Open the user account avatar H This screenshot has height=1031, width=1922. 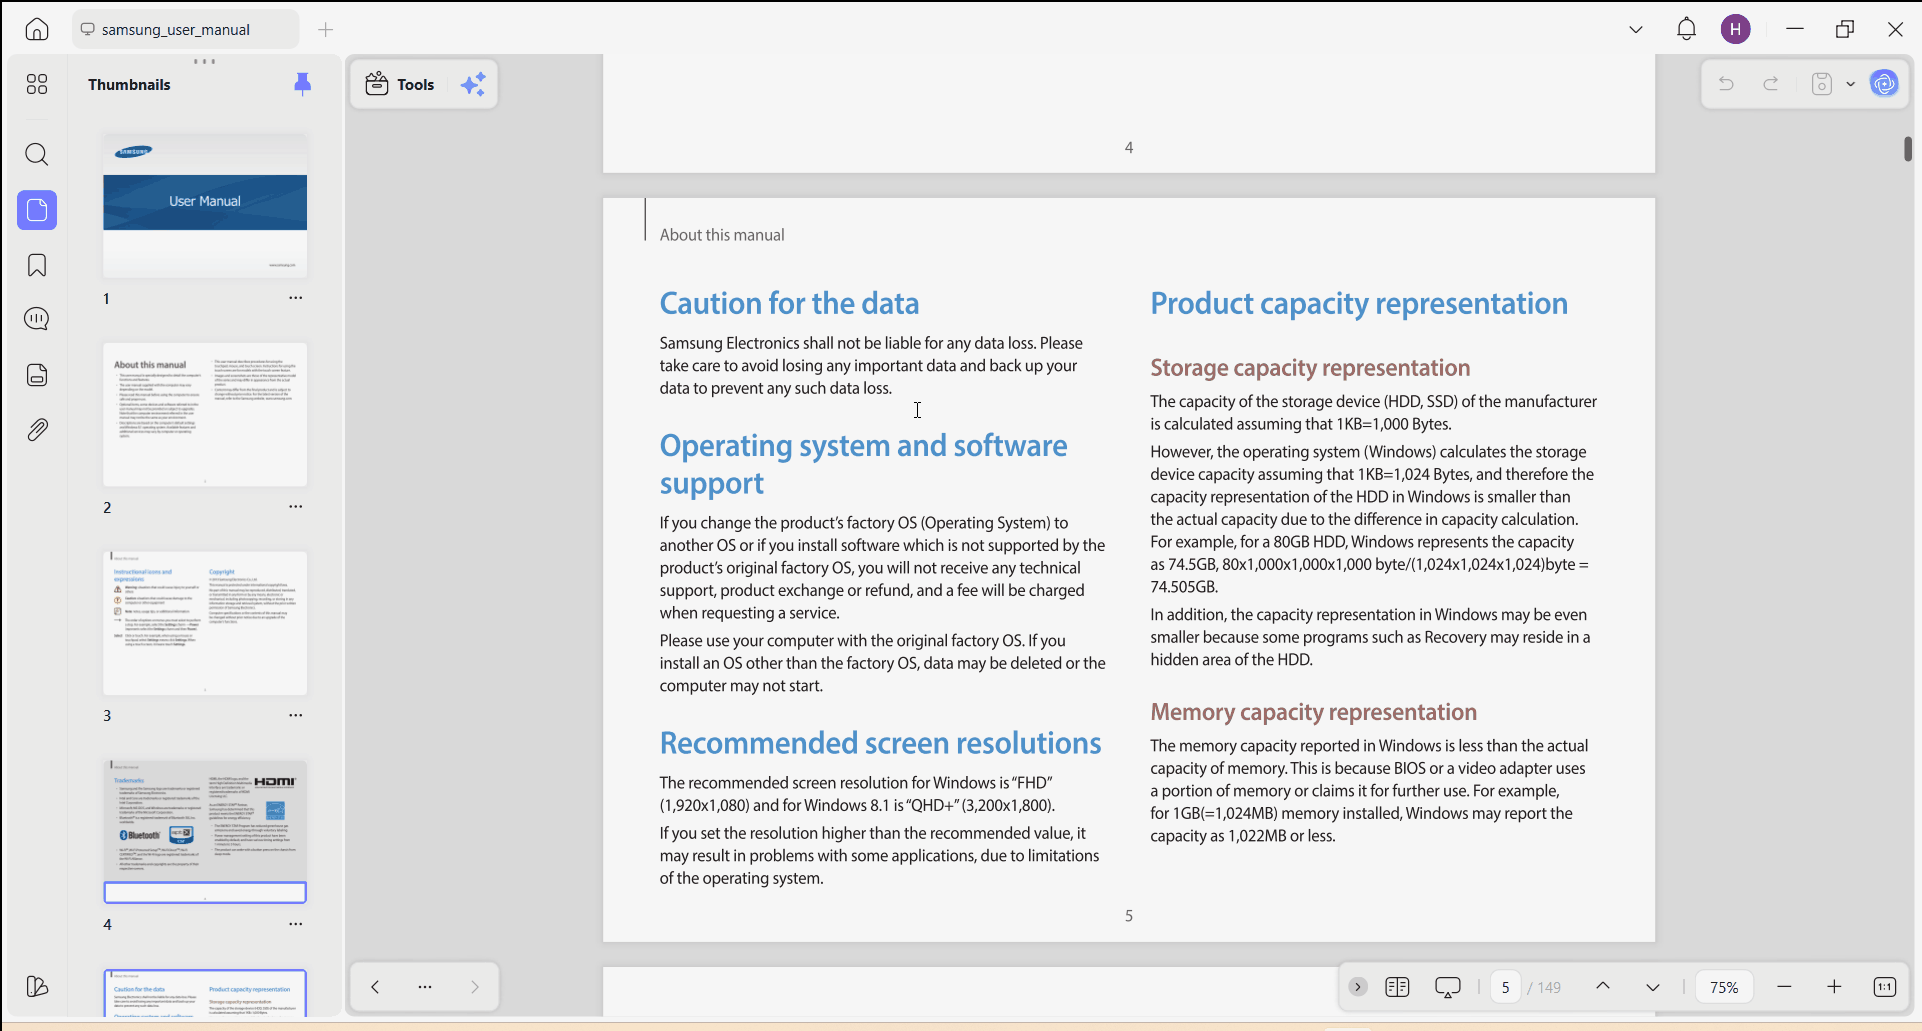[x=1736, y=29]
